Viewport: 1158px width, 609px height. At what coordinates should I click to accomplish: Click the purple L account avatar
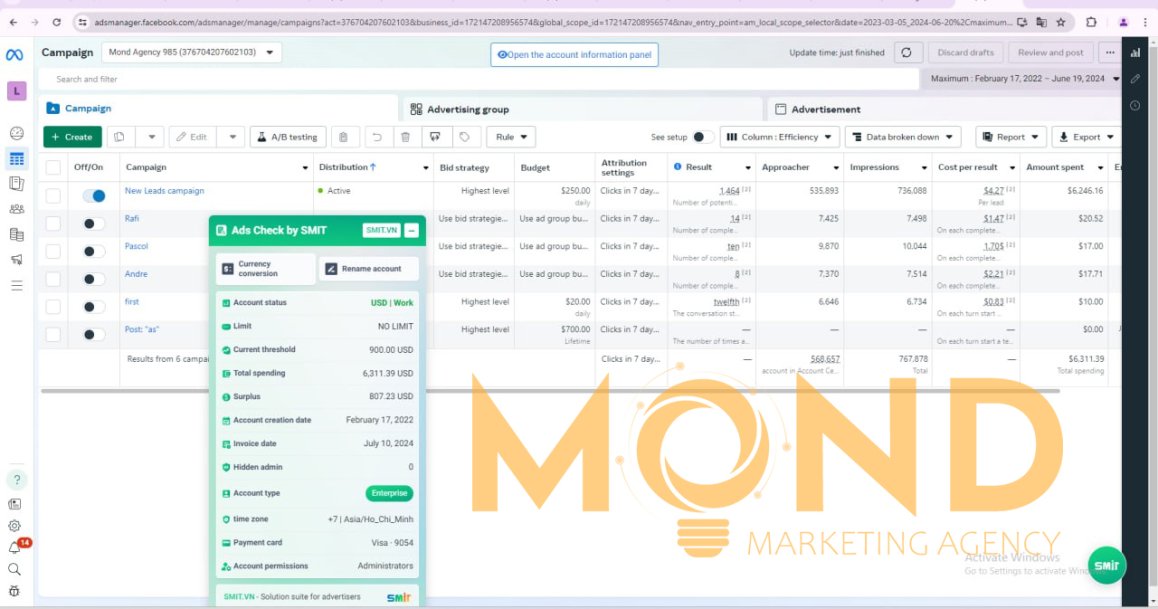coord(16,91)
